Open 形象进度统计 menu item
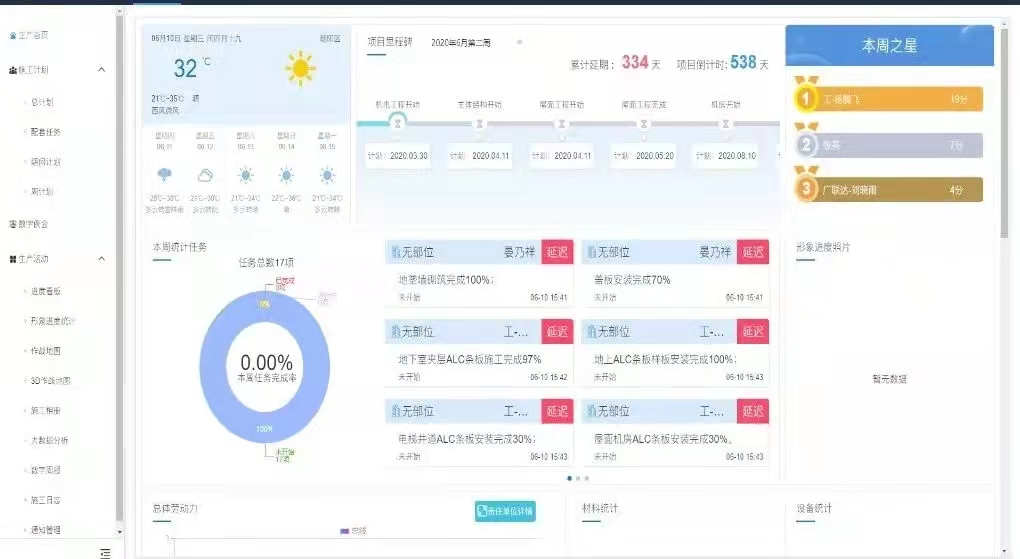The height and width of the screenshot is (559, 1020). [x=52, y=321]
